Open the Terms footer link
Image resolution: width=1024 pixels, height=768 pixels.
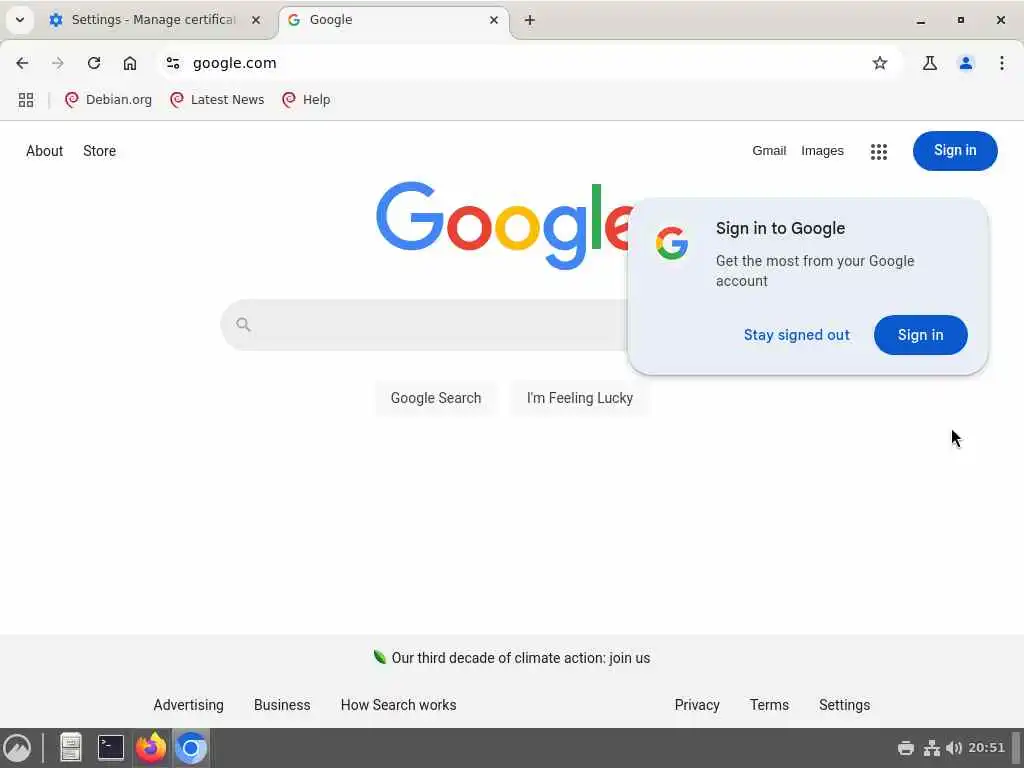click(769, 705)
